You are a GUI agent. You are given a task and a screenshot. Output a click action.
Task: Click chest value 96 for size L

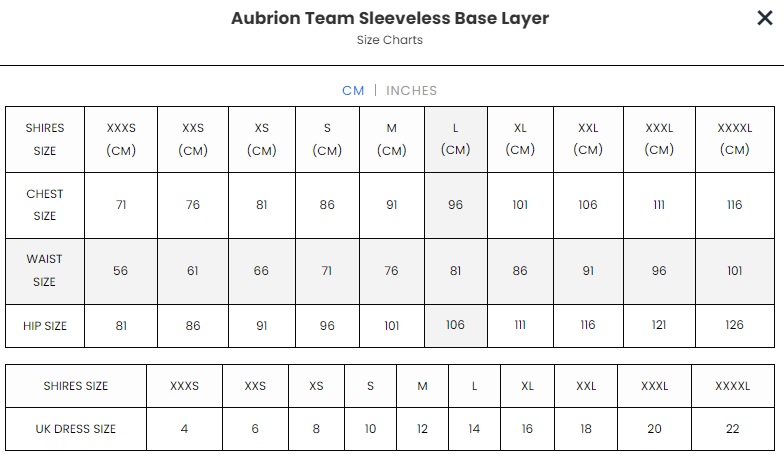tap(455, 205)
